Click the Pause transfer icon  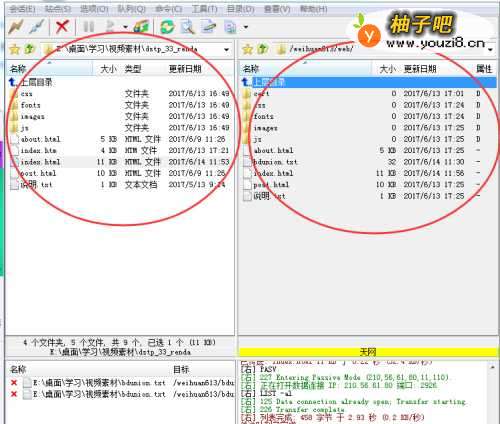point(88,27)
